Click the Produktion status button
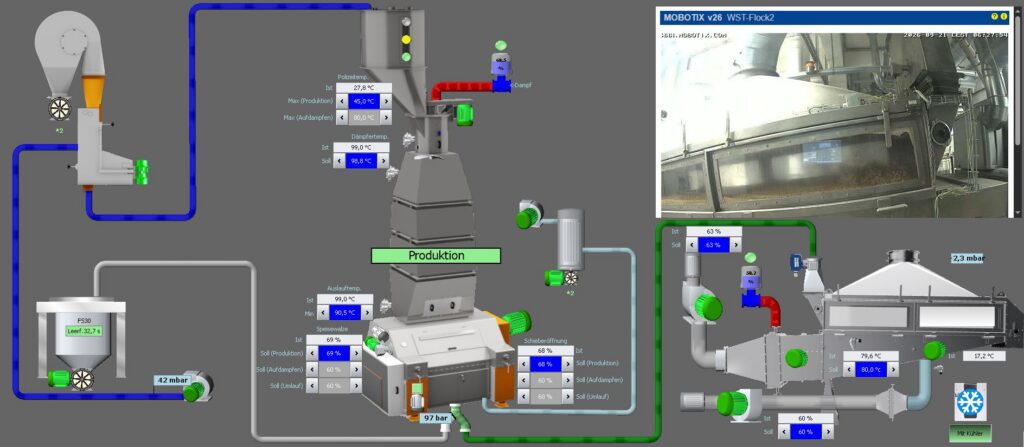The width and height of the screenshot is (1024, 447). (x=436, y=256)
